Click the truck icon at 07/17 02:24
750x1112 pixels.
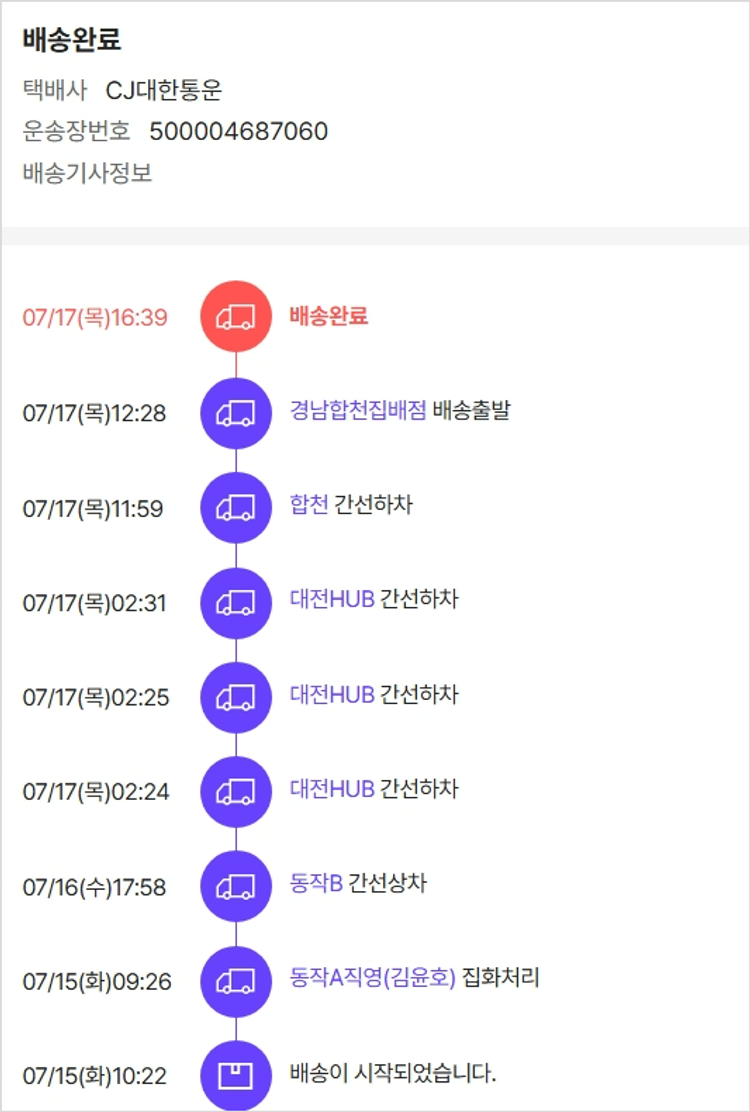(236, 791)
